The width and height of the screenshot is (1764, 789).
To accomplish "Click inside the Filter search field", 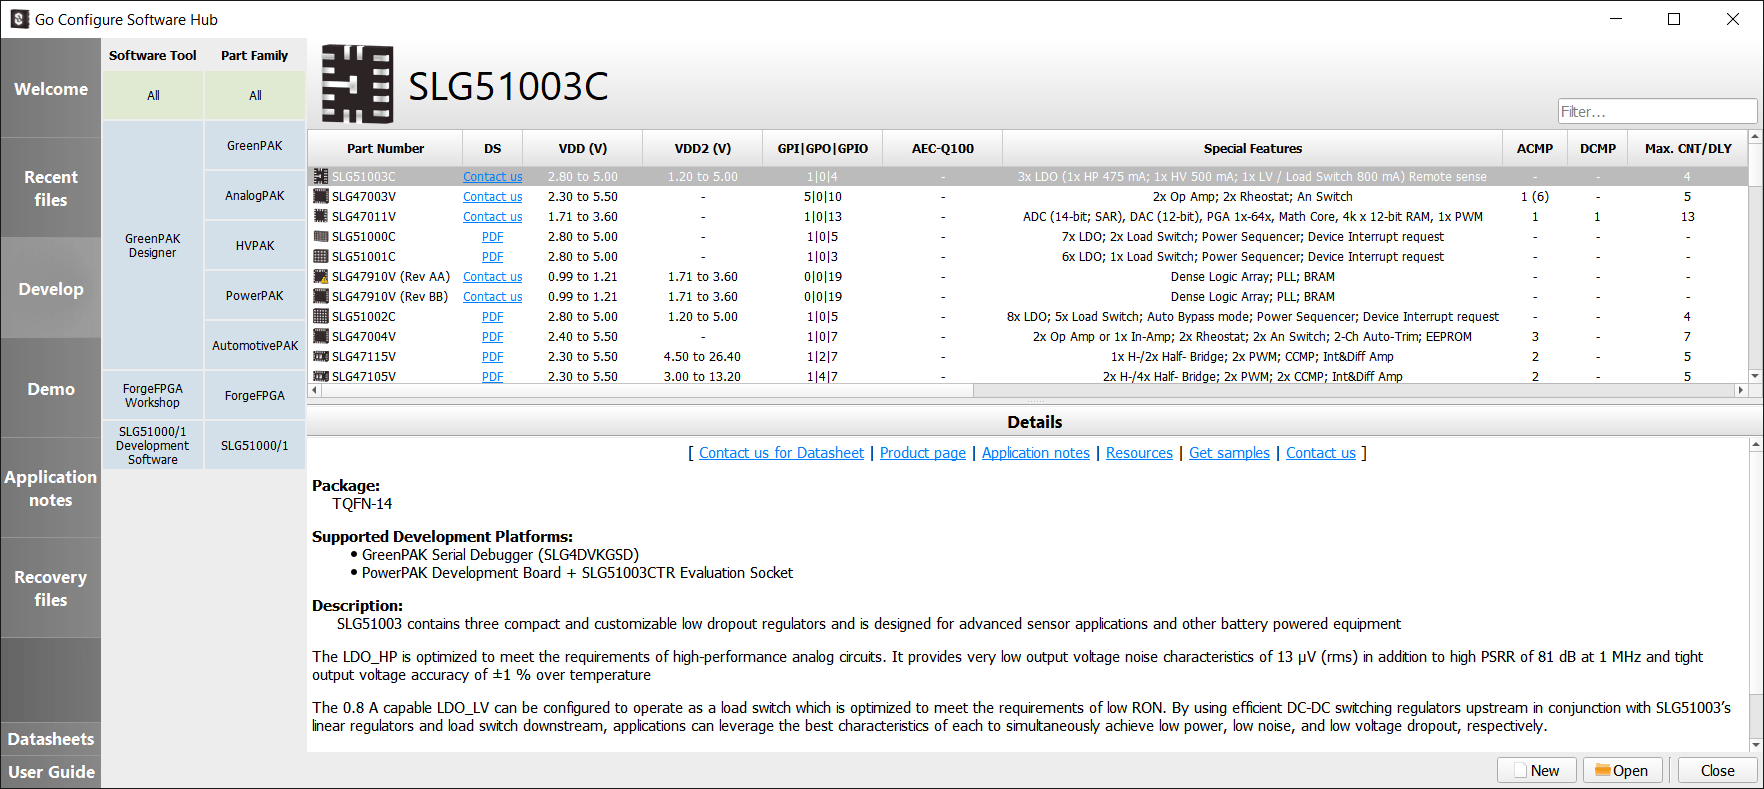I will (1656, 112).
